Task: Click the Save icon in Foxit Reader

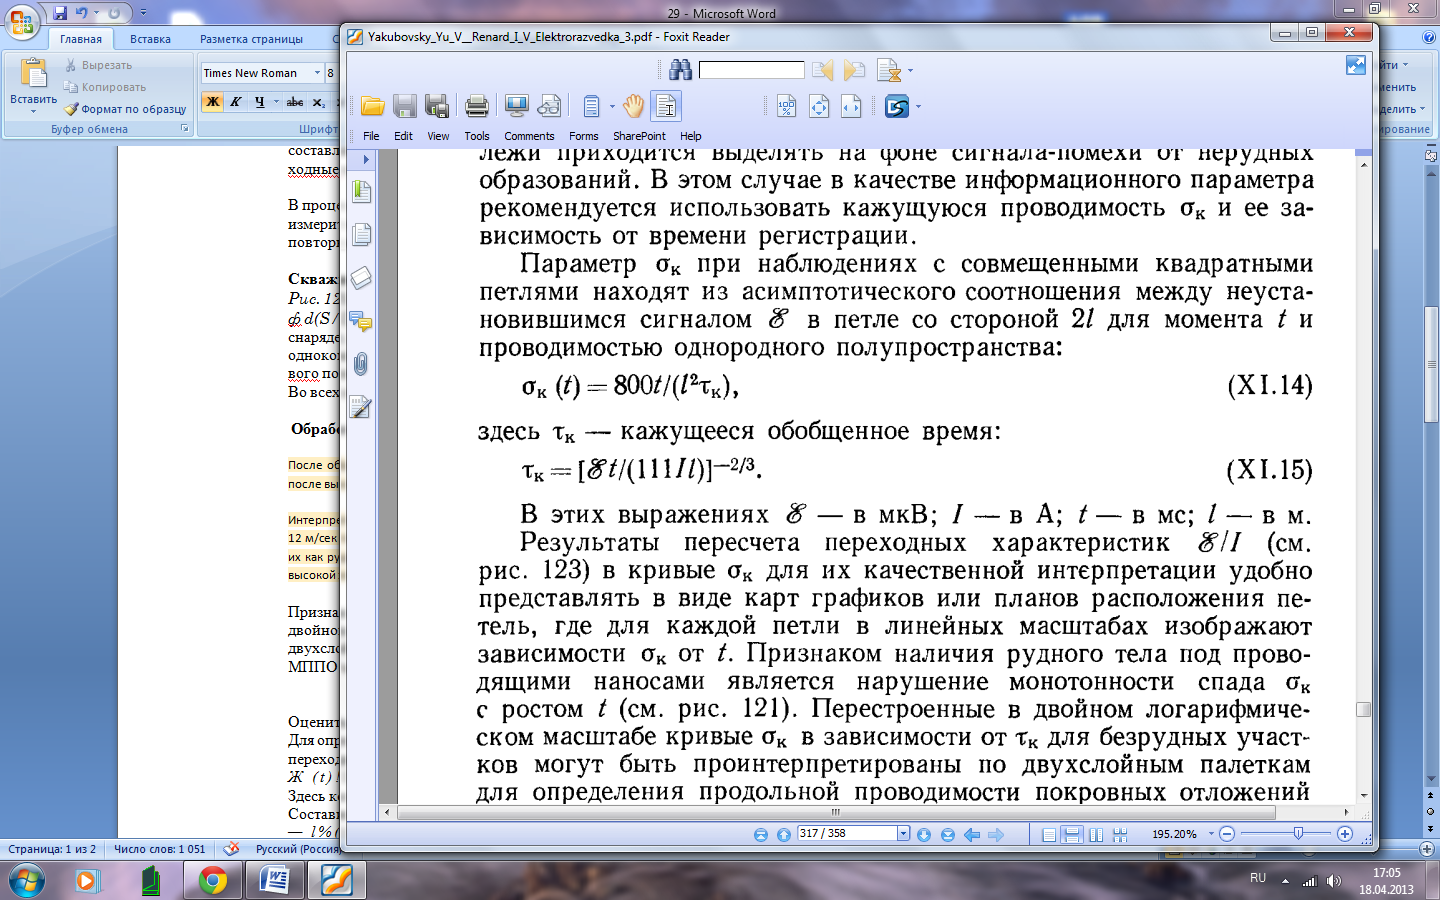Action: tap(405, 106)
